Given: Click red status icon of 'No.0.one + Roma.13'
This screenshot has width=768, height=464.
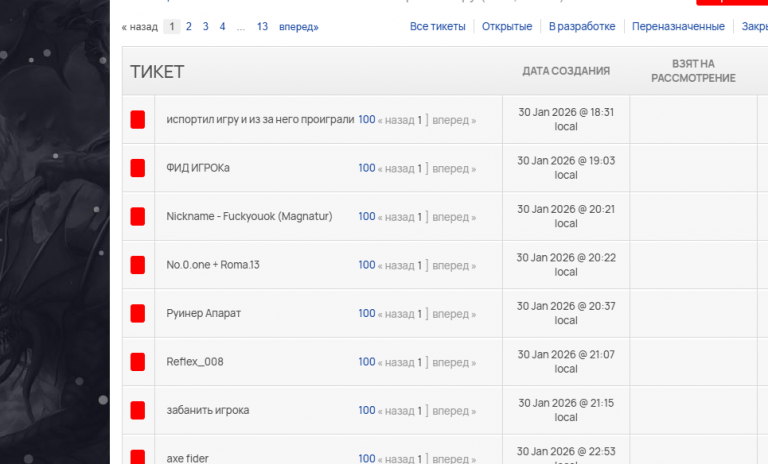Looking at the screenshot, I should coord(138,265).
